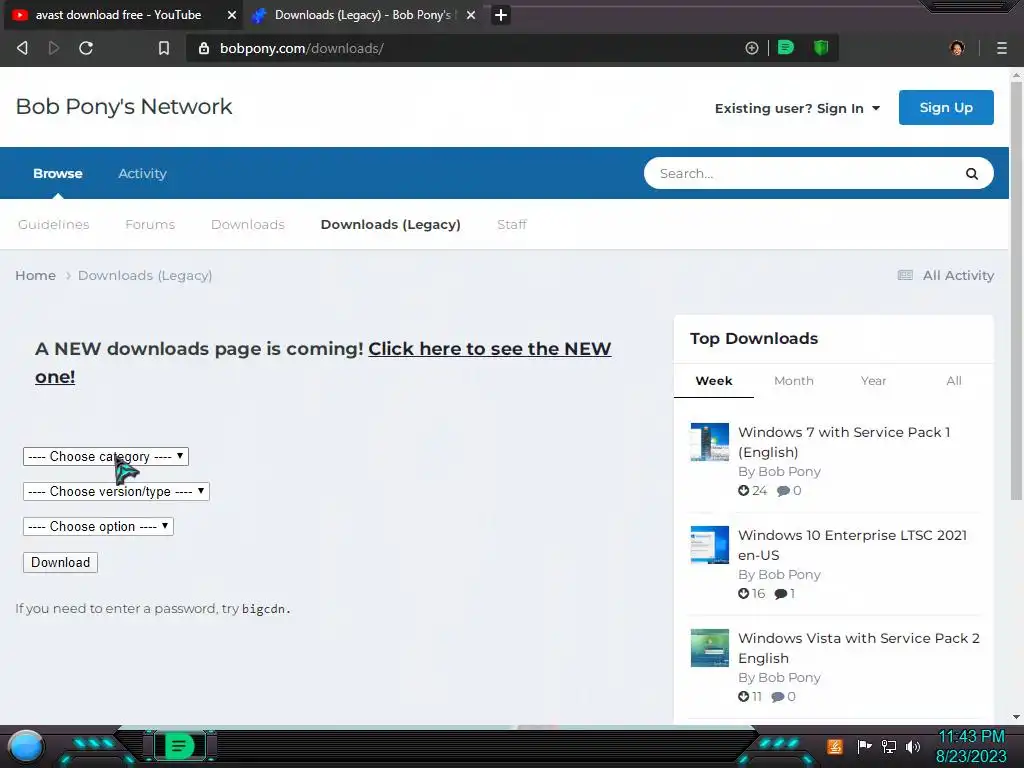The image size is (1024, 768).
Task: Open network status tray icon
Action: tap(889, 746)
